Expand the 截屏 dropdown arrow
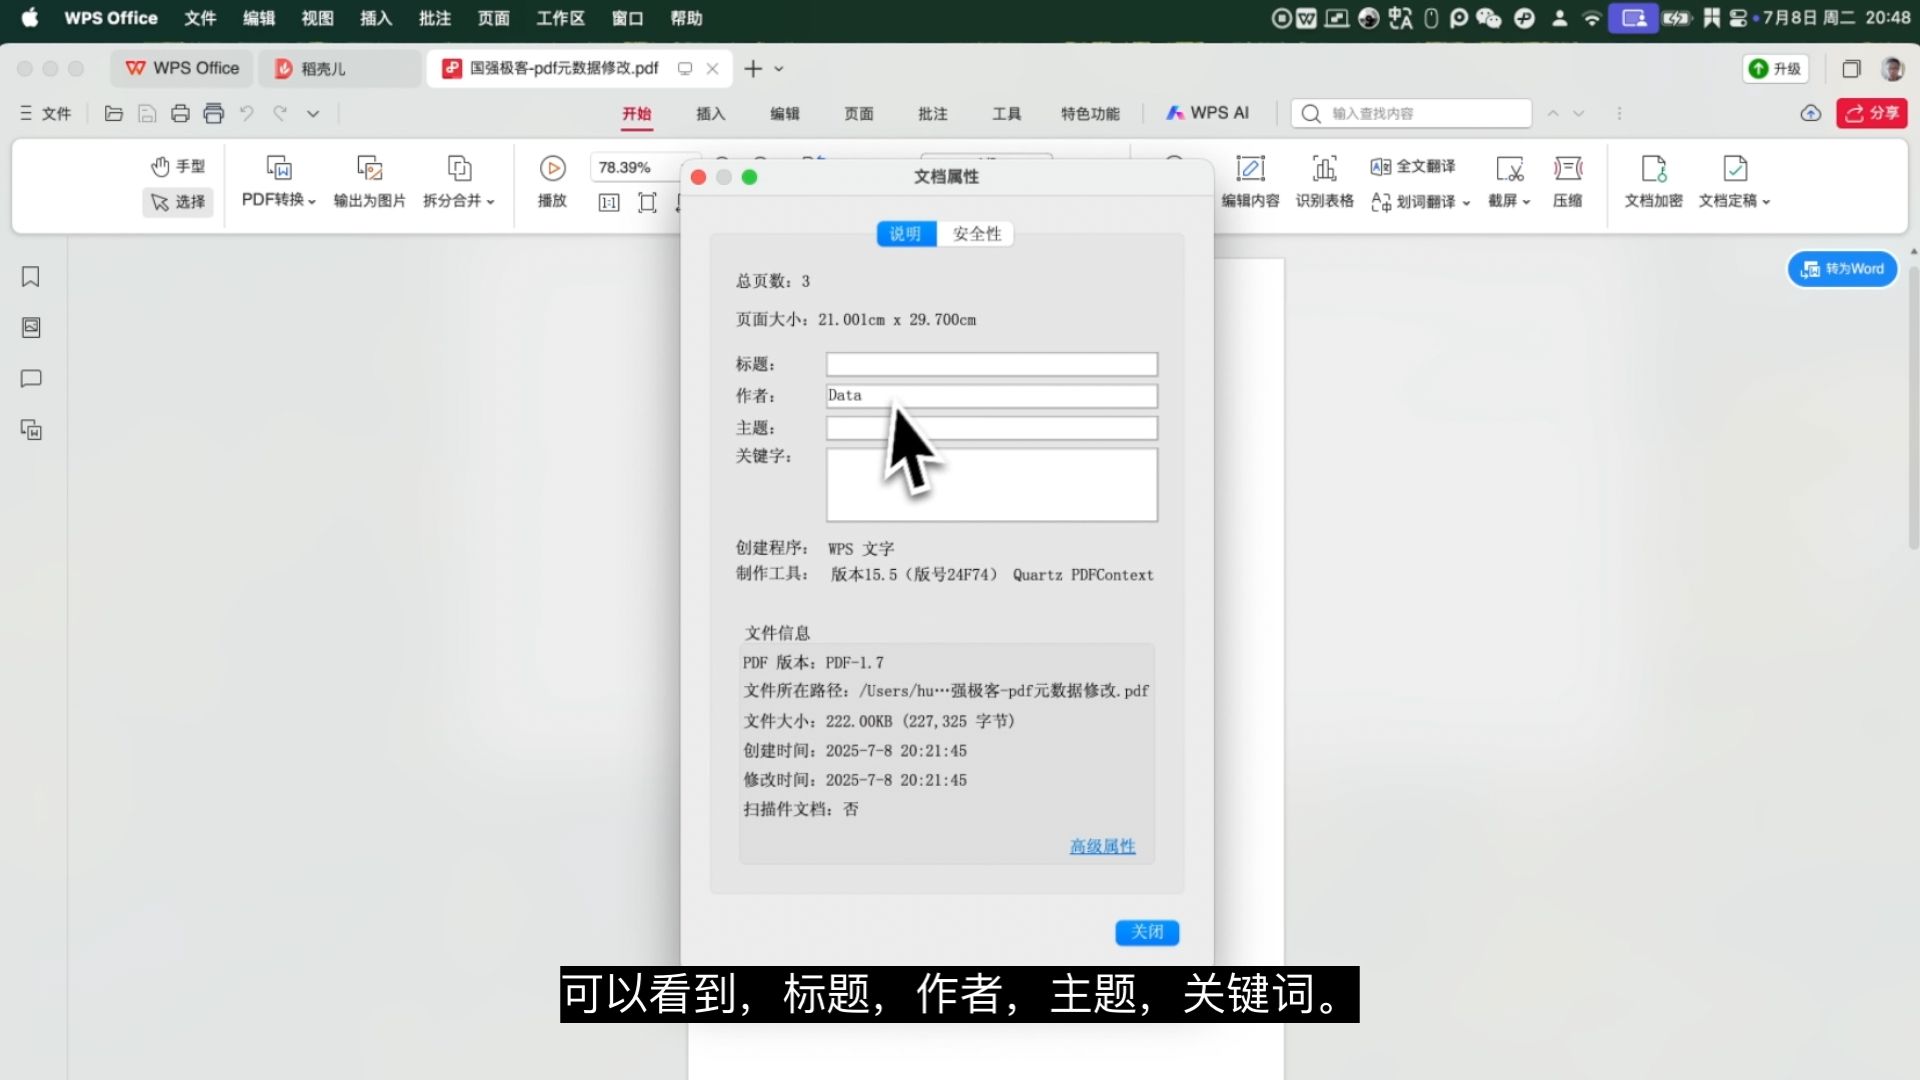Screen dimensions: 1920x1080 tap(1526, 201)
